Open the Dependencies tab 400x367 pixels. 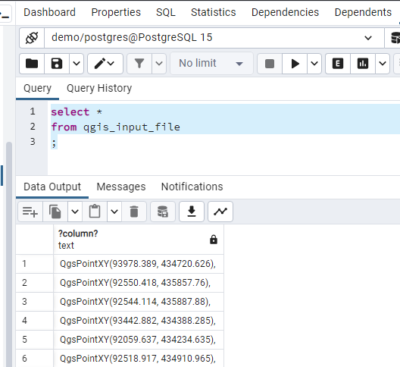pyautogui.click(x=285, y=12)
